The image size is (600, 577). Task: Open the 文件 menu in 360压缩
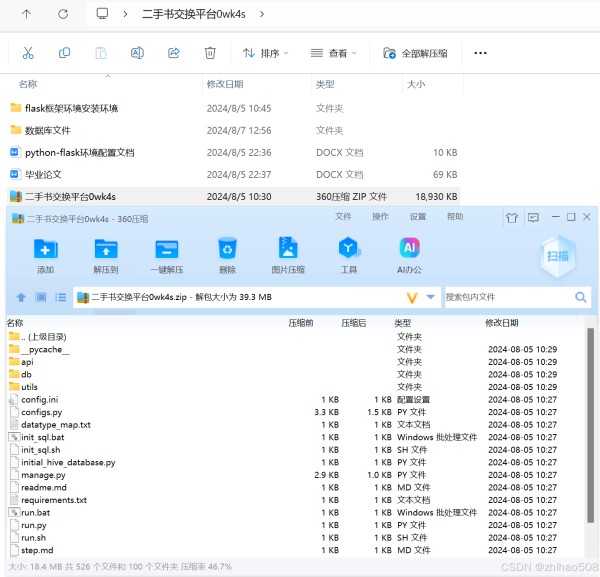click(343, 216)
